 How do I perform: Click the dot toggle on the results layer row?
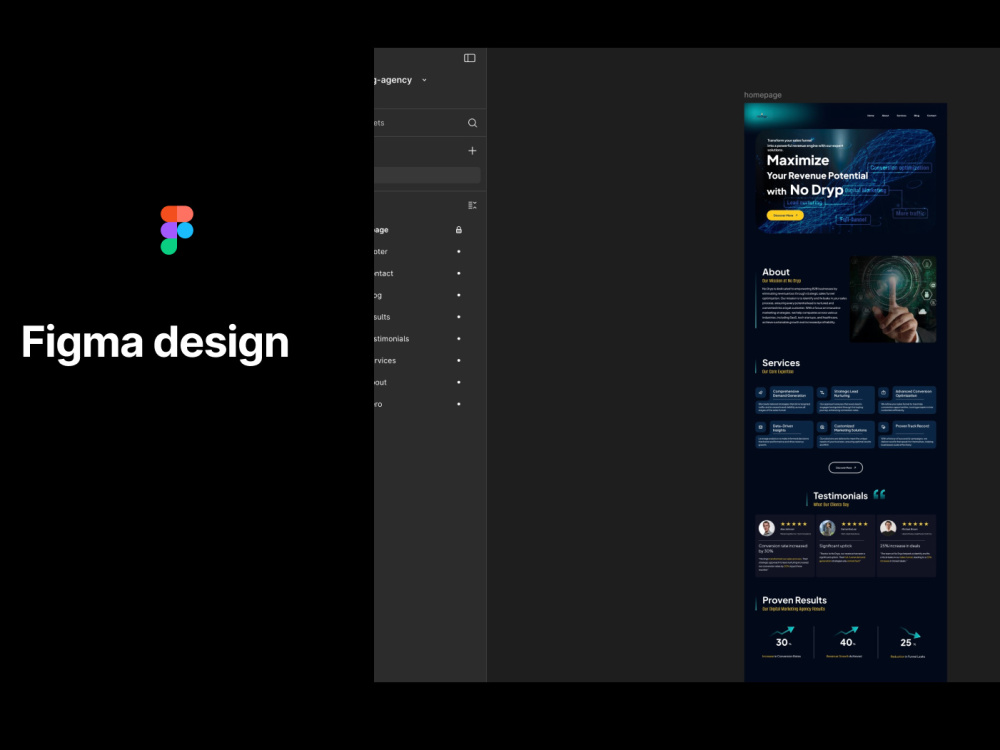click(459, 317)
